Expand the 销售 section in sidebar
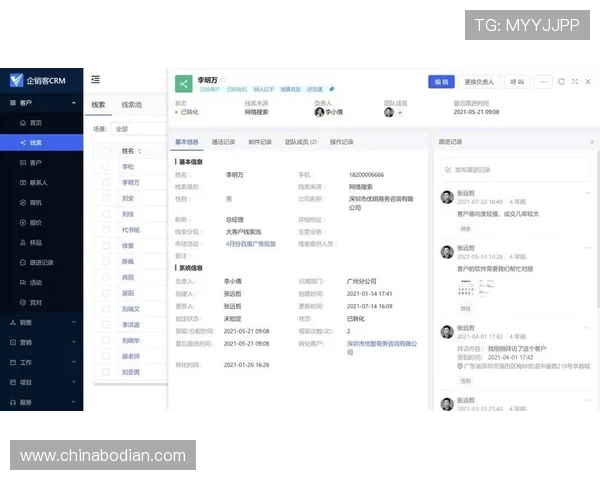Image resolution: width=600 pixels, height=480 pixels. pyautogui.click(x=40, y=322)
